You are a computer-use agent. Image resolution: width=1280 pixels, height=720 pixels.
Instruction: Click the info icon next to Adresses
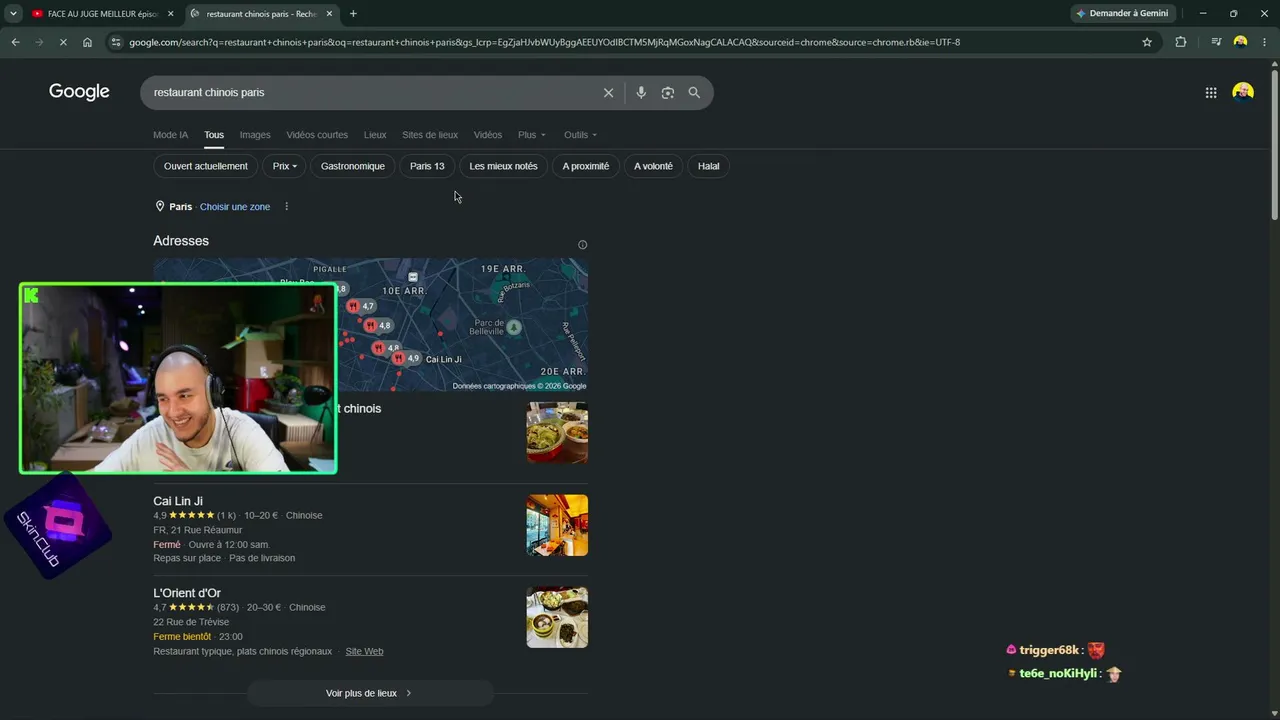(582, 245)
